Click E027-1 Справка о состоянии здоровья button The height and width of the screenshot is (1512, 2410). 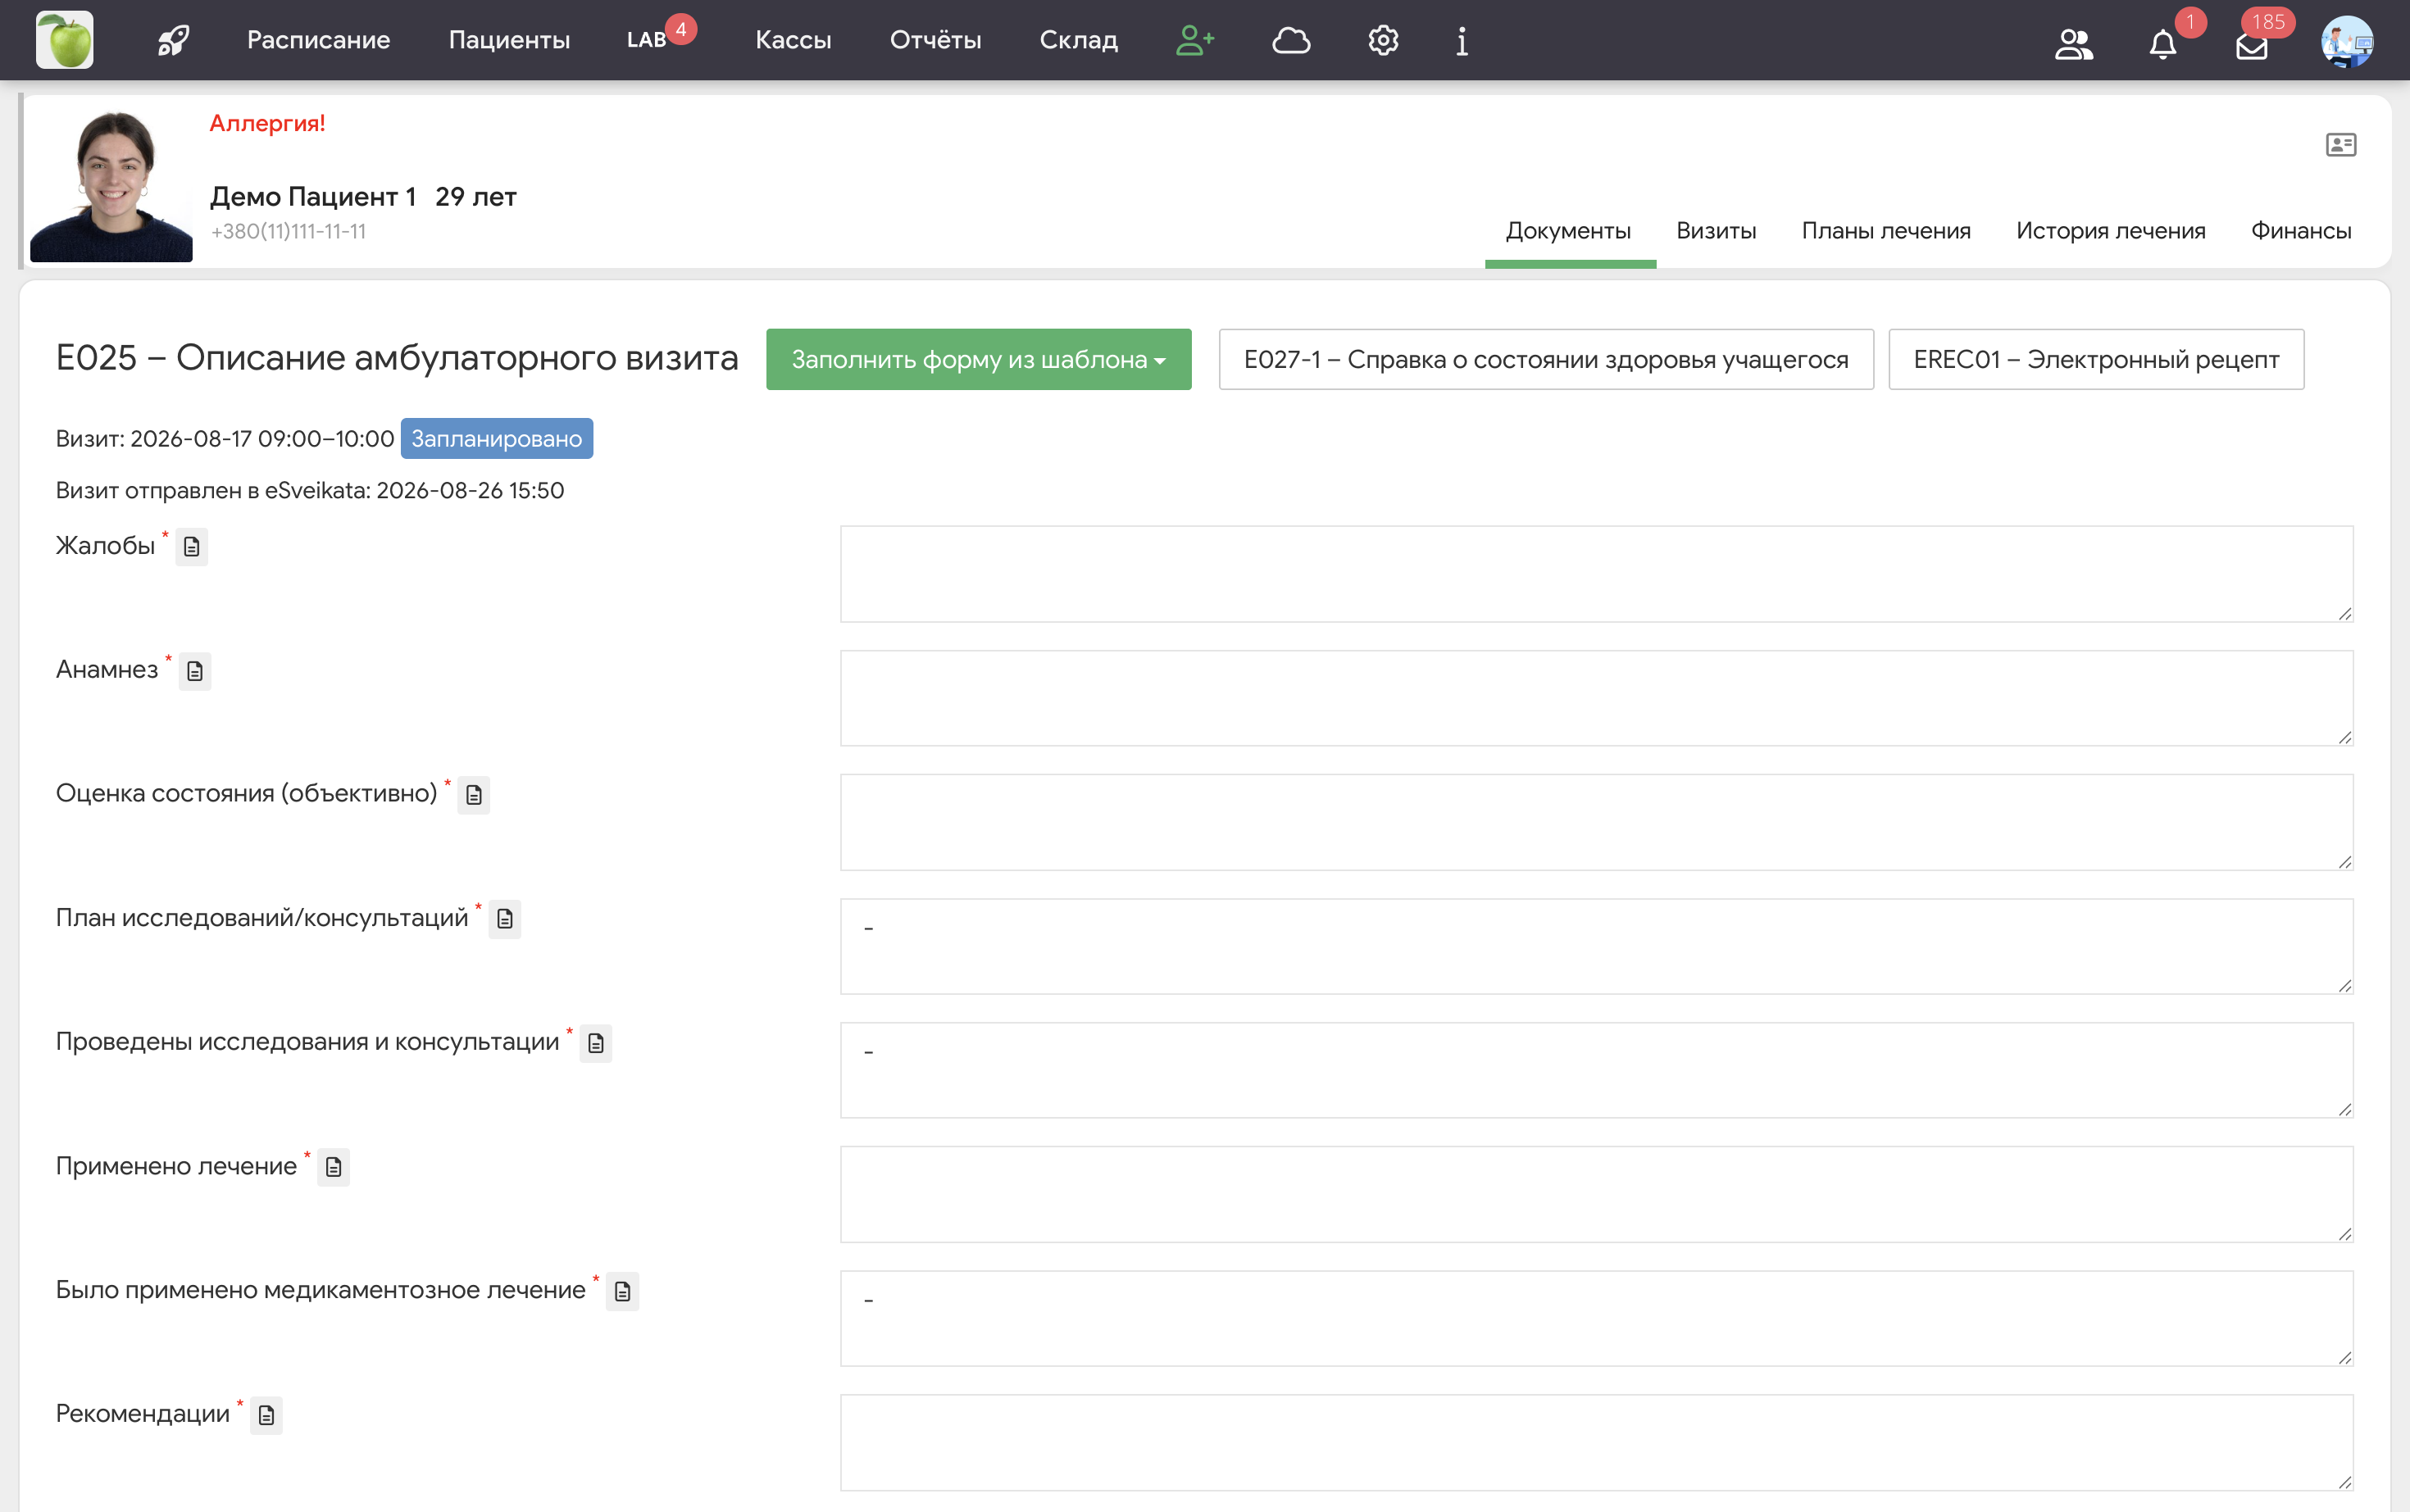1546,359
